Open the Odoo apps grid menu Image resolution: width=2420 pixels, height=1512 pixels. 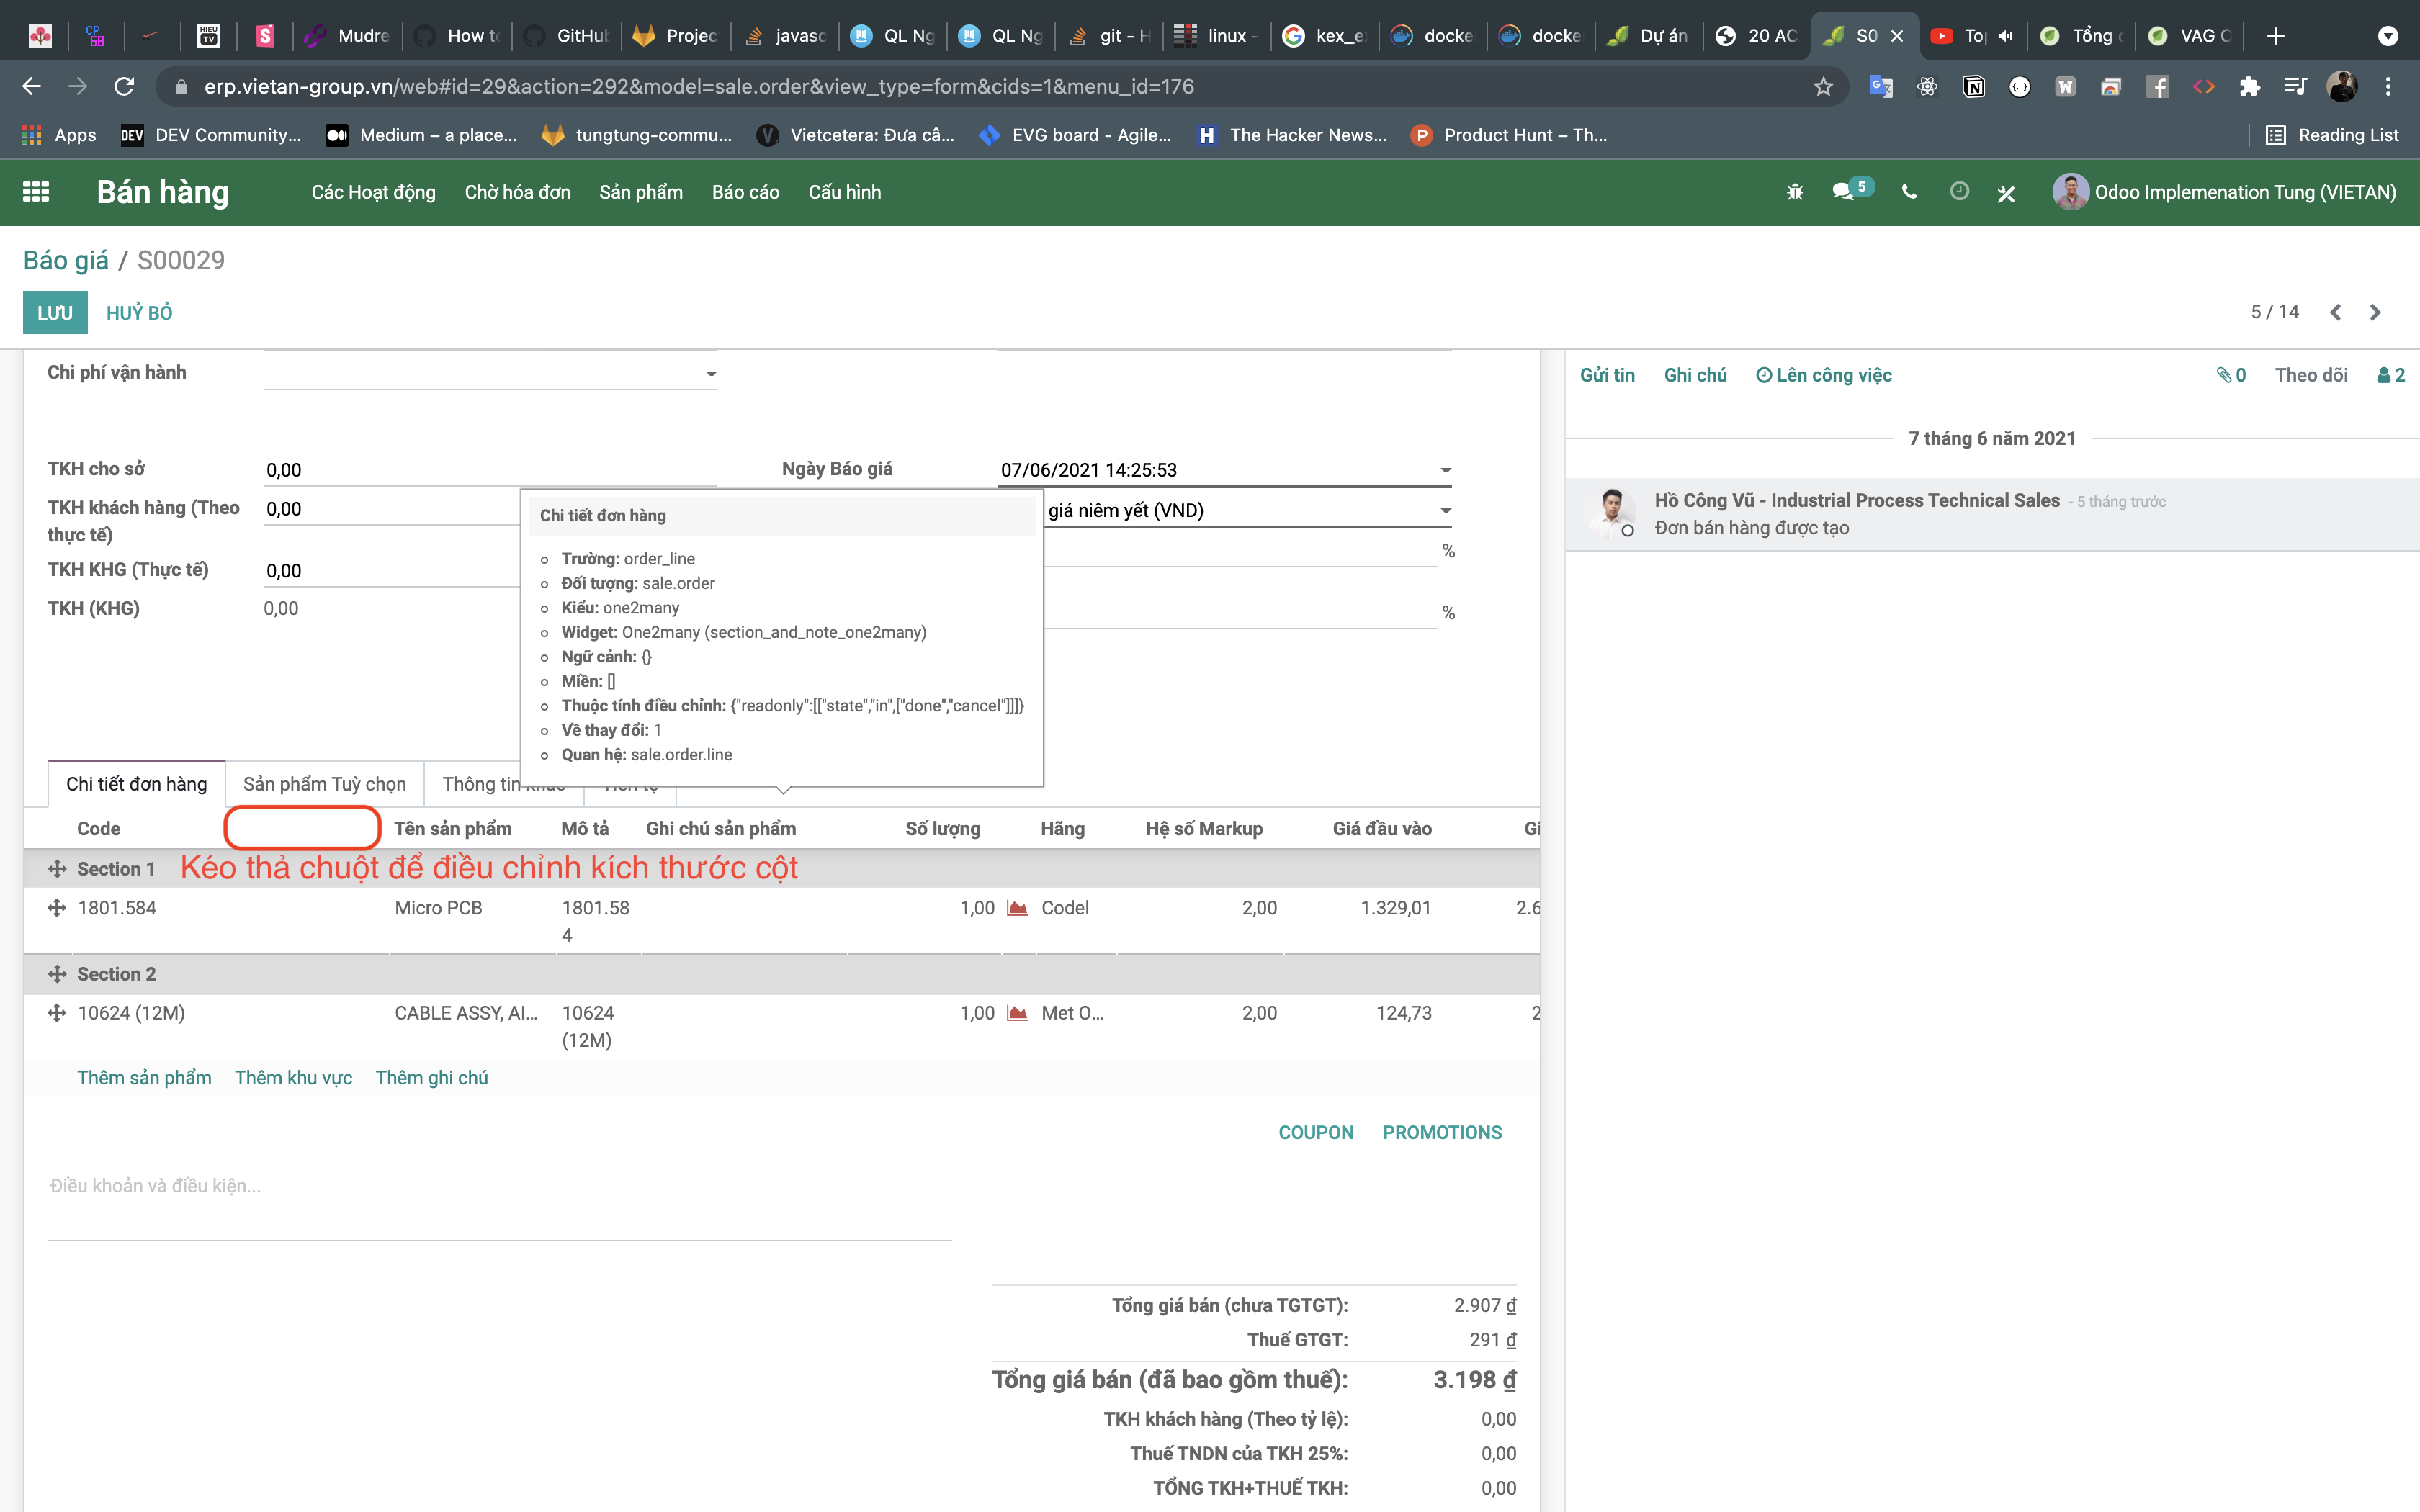point(36,192)
